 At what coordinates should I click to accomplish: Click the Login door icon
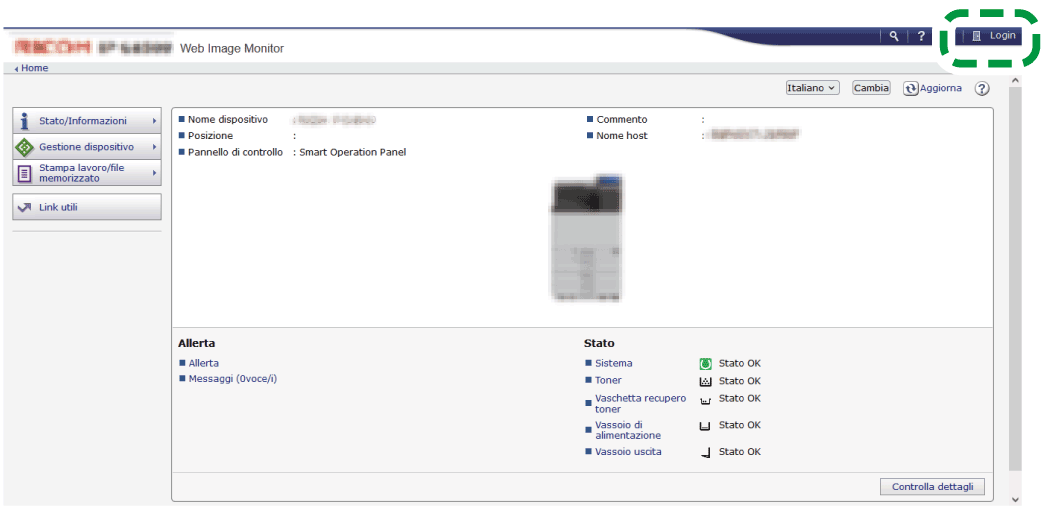(x=977, y=36)
